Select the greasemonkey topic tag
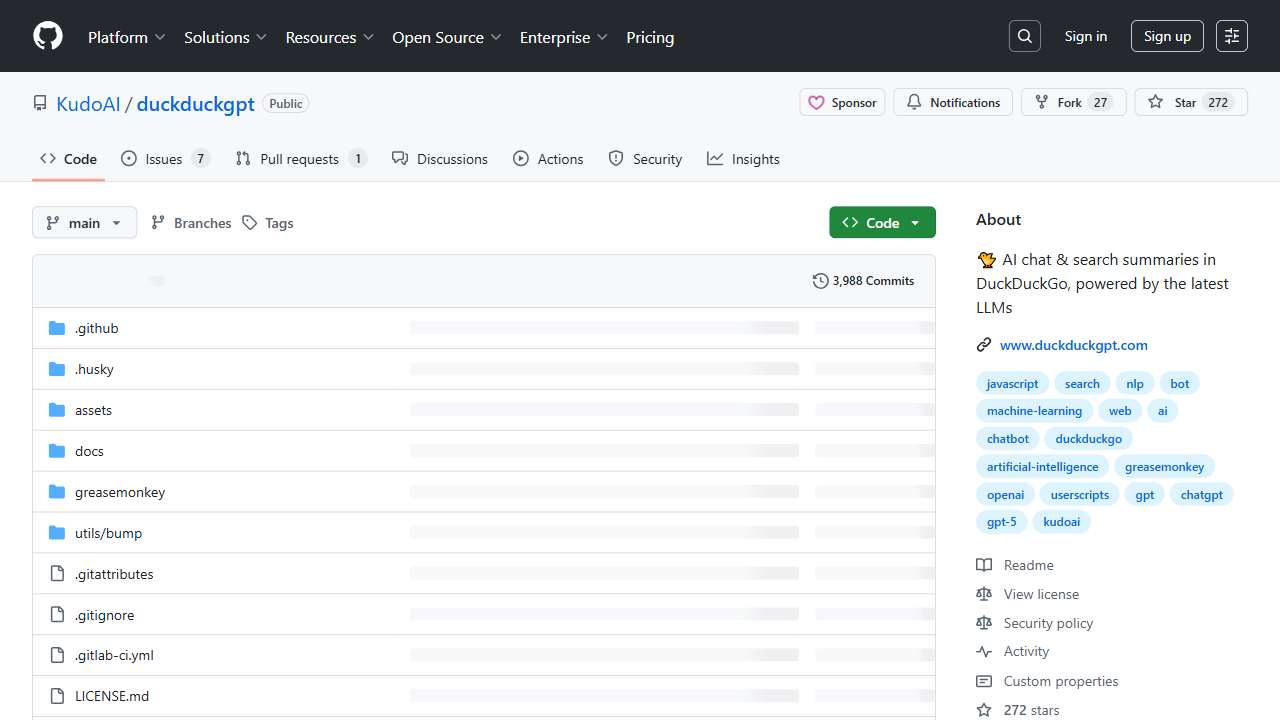The height and width of the screenshot is (720, 1280). point(1164,467)
